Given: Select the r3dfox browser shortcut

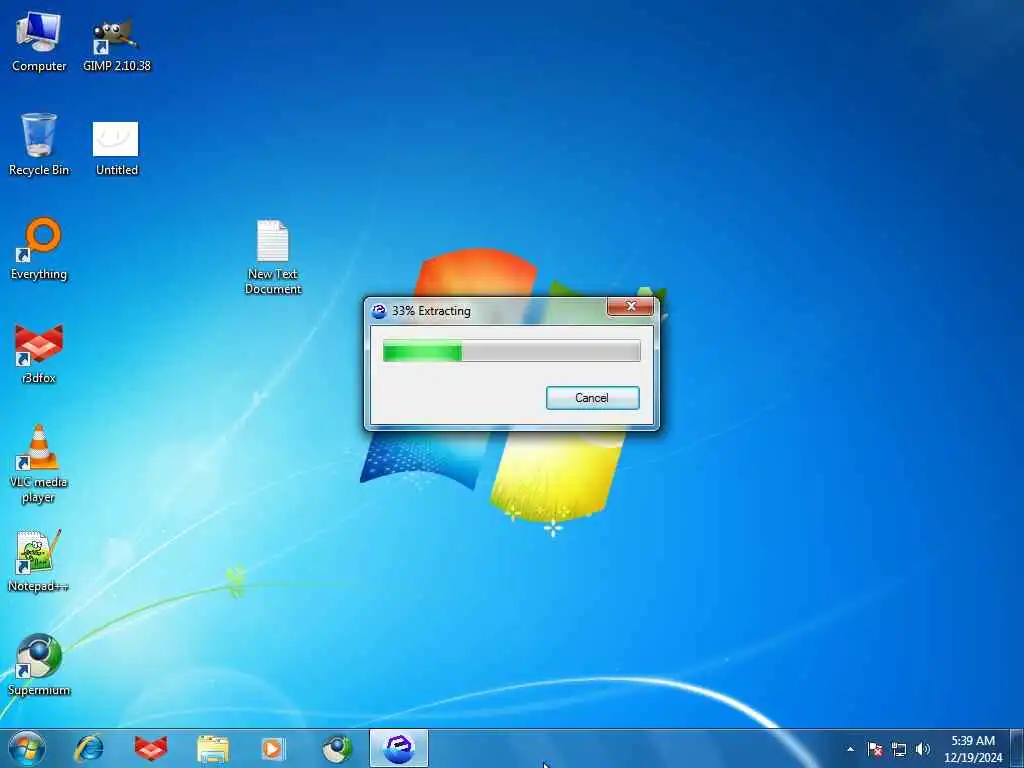Looking at the screenshot, I should (39, 353).
